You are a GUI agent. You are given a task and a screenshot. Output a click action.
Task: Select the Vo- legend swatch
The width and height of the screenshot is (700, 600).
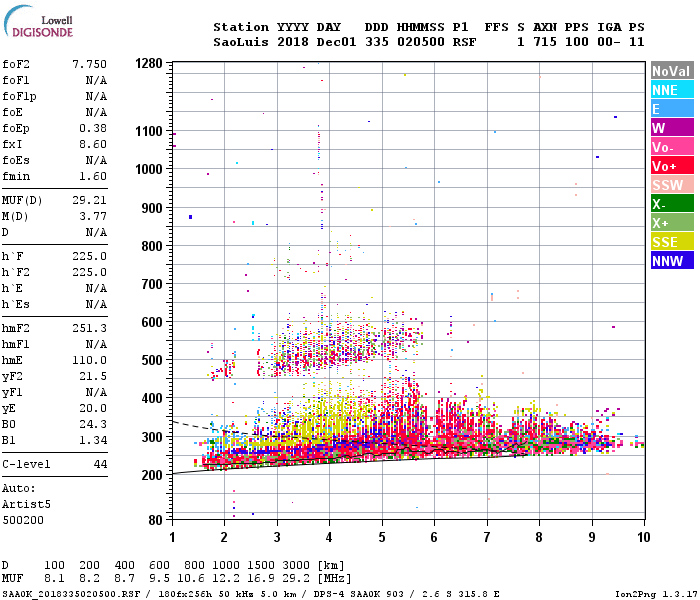click(x=672, y=147)
